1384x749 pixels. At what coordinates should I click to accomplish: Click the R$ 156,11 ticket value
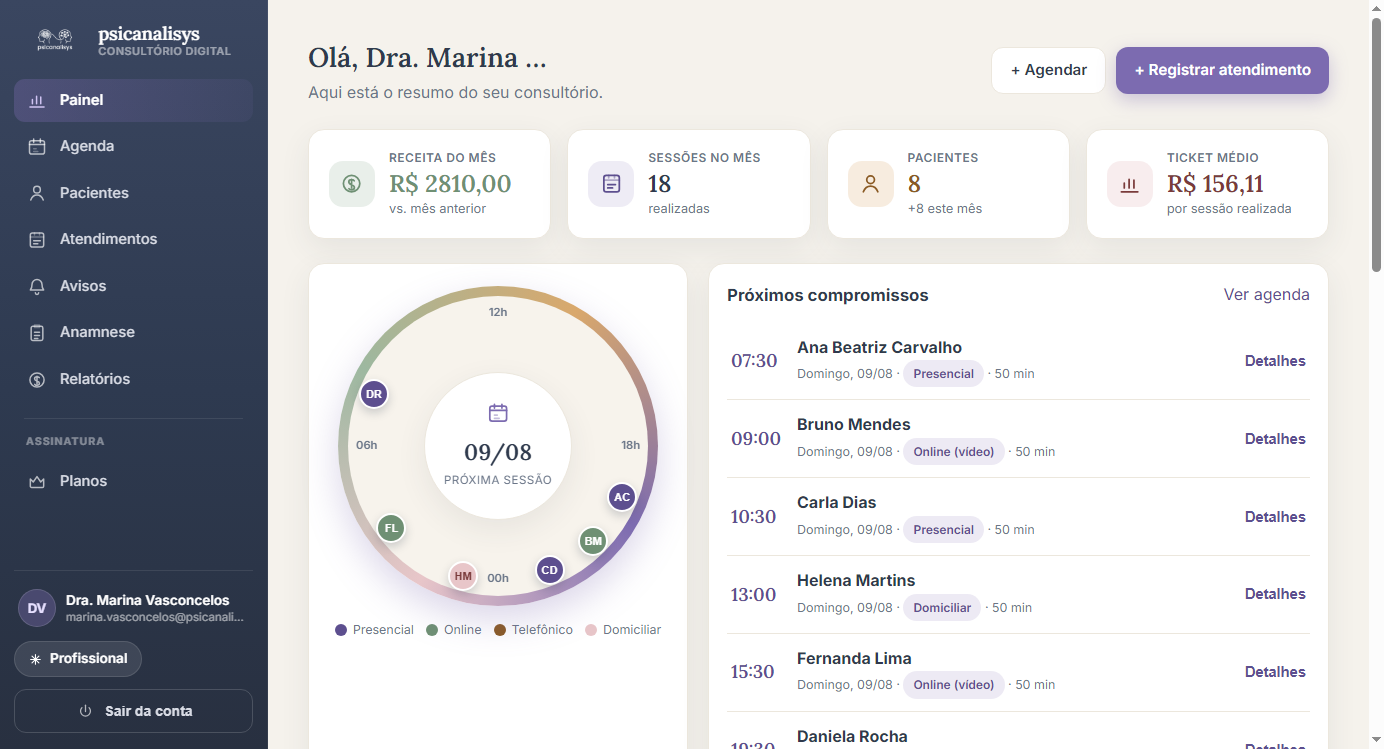click(x=1215, y=184)
